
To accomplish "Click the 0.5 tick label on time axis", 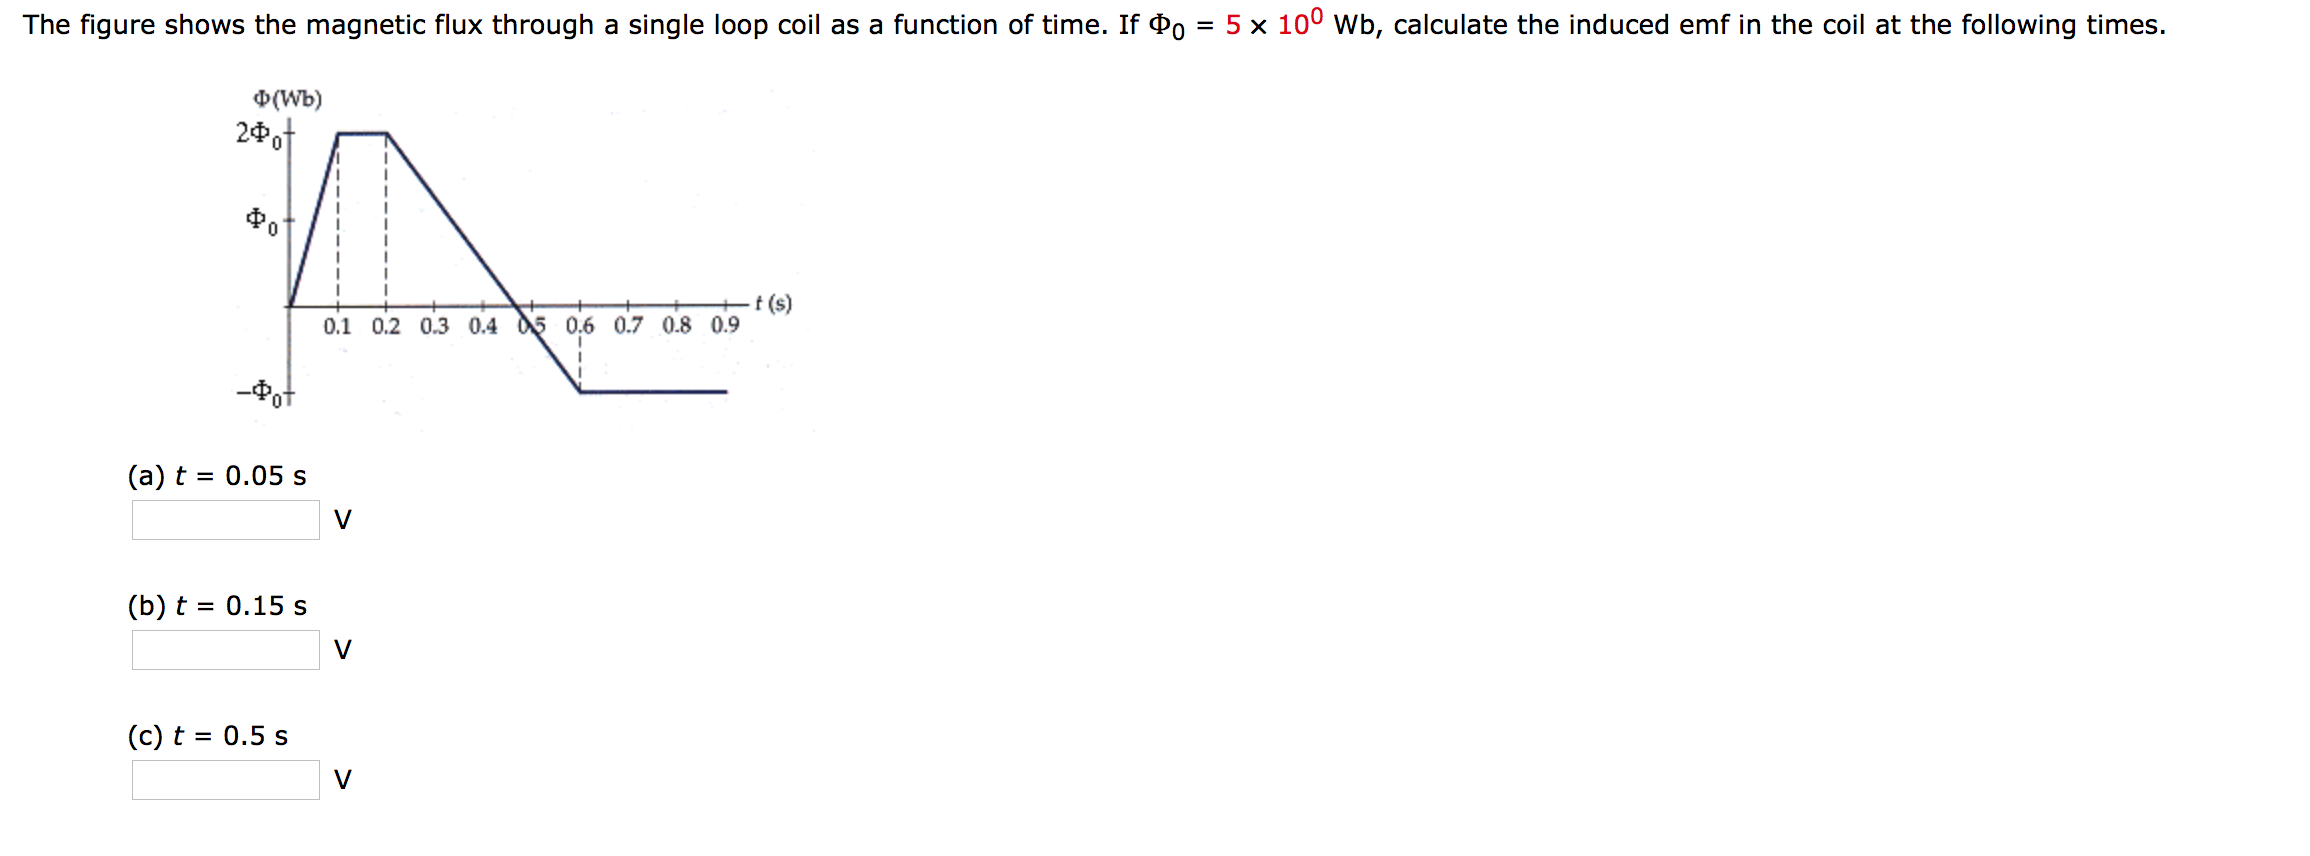I will [532, 324].
